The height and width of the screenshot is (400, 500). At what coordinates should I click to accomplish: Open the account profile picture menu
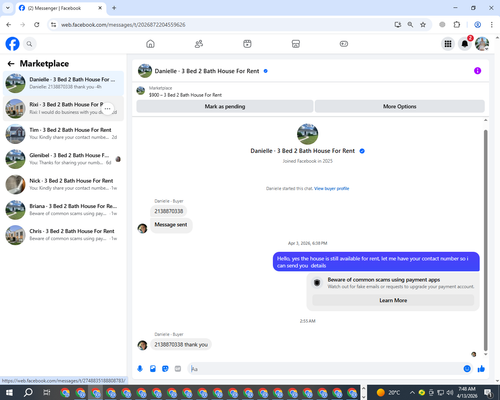(x=482, y=44)
